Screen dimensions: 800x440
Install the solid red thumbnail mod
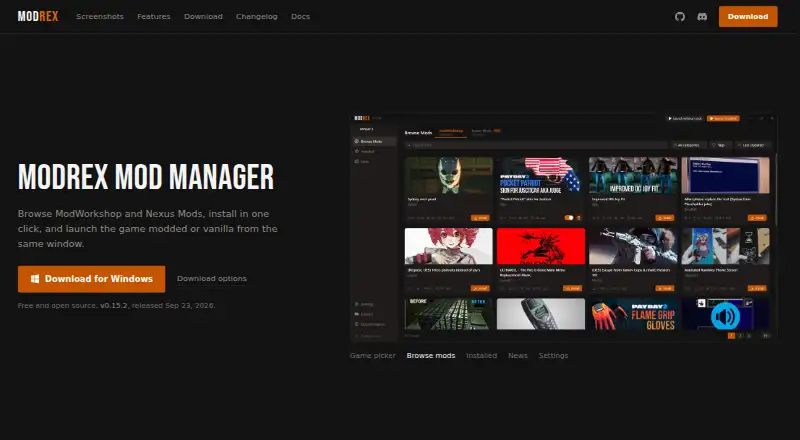(572, 288)
